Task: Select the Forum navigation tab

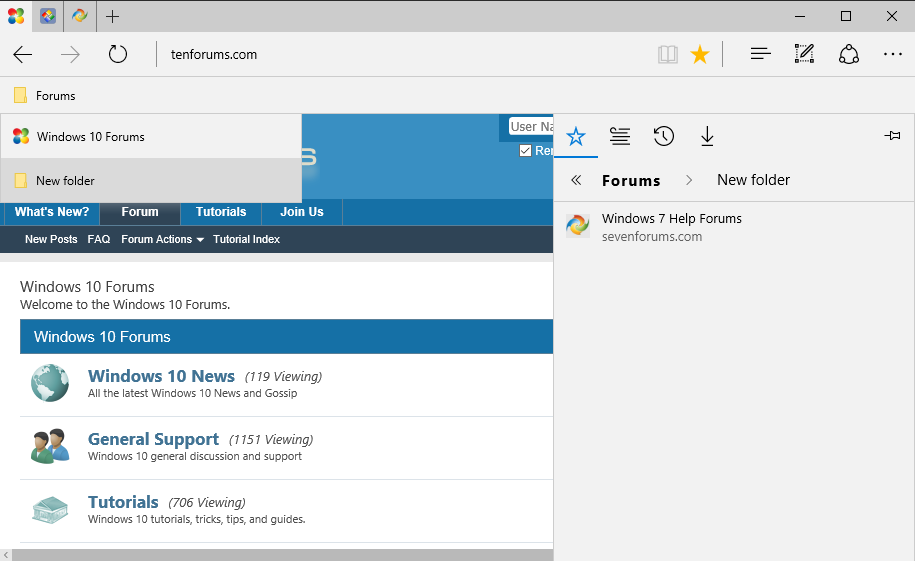Action: 140,212
